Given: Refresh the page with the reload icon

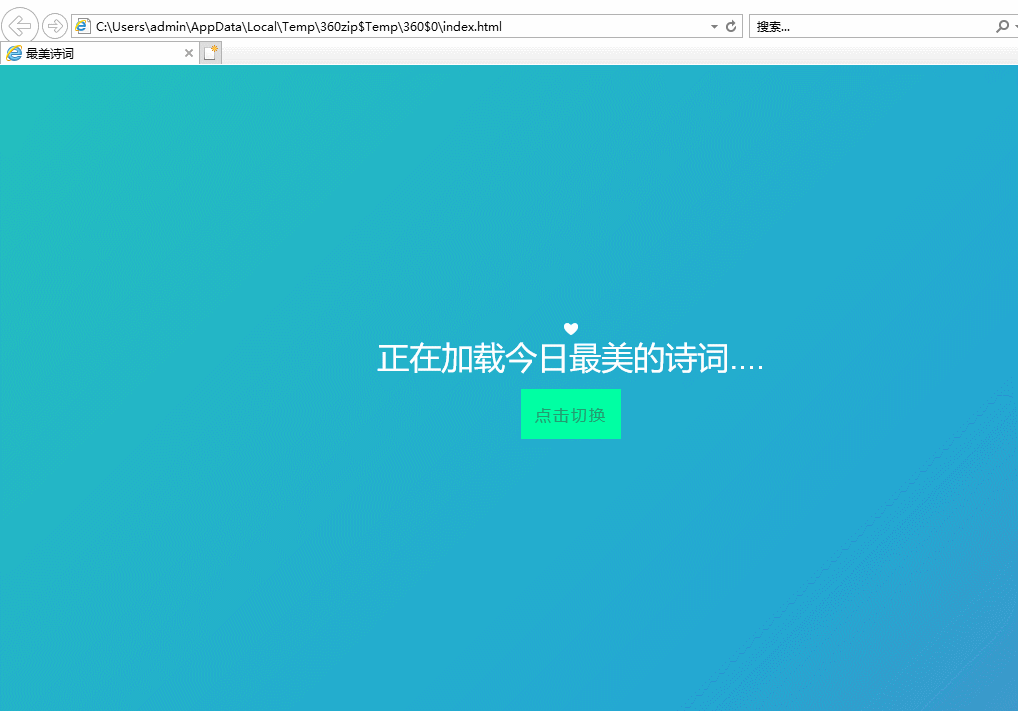Looking at the screenshot, I should click(731, 27).
